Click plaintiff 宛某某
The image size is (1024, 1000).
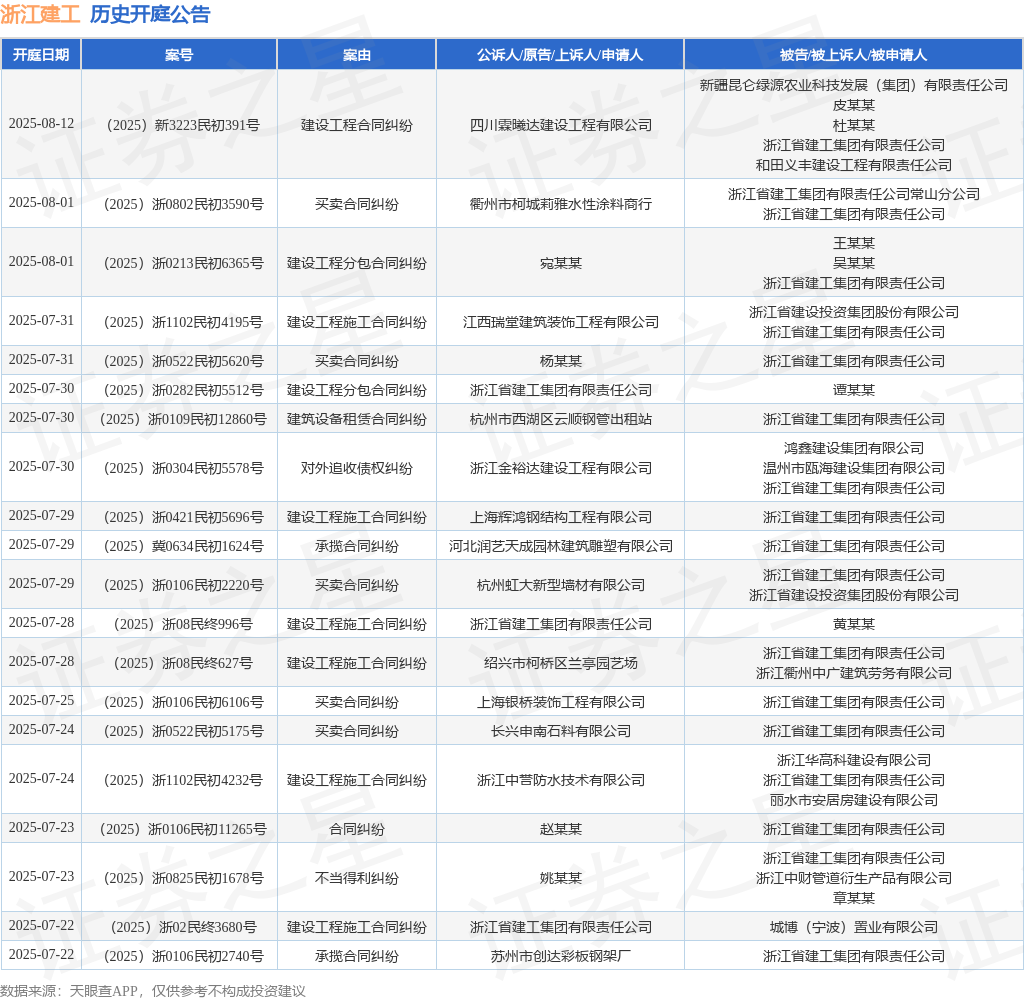(561, 263)
